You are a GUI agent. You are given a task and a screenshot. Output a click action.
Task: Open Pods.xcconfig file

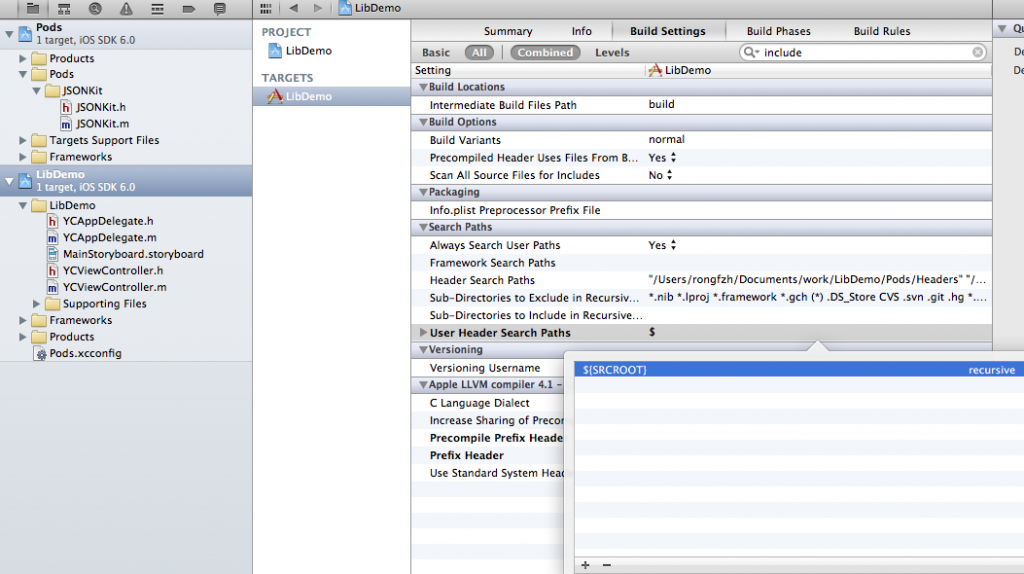(85, 353)
